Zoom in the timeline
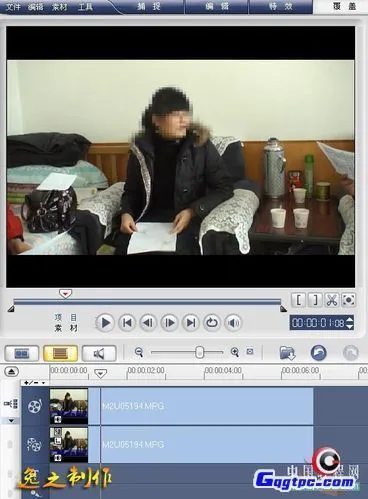The image size is (368, 499). click(235, 352)
